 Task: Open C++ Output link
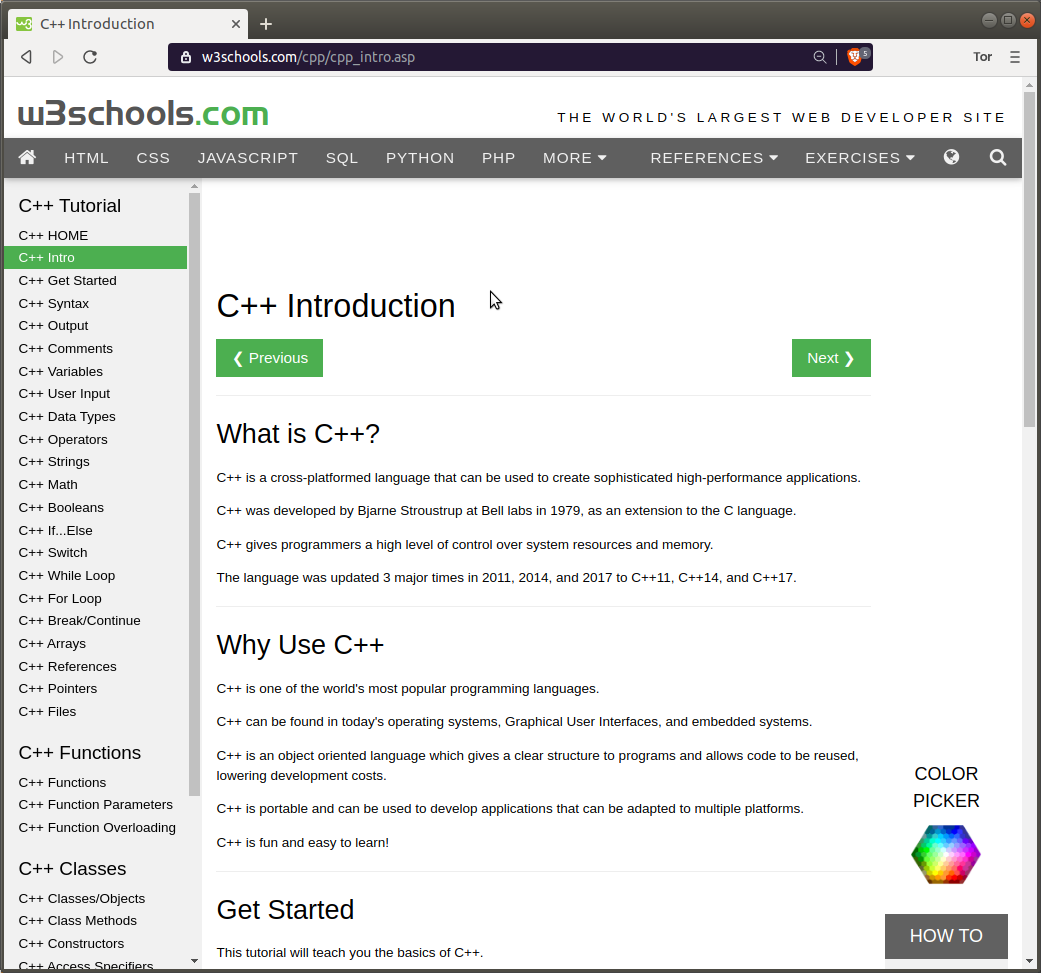(53, 326)
